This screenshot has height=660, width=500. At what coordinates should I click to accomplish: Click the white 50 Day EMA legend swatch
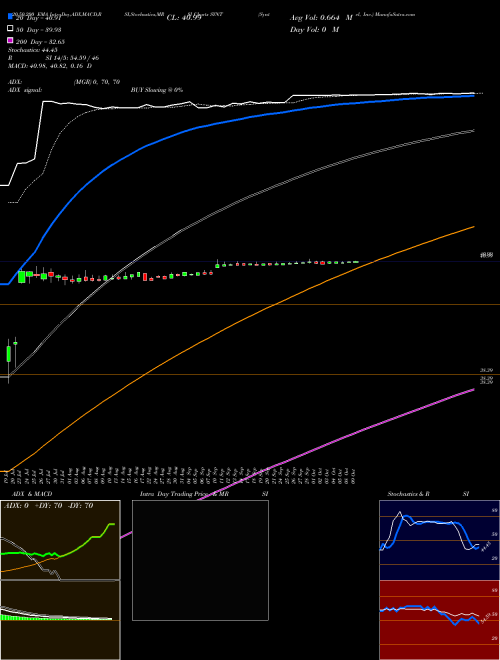tap(10, 29)
